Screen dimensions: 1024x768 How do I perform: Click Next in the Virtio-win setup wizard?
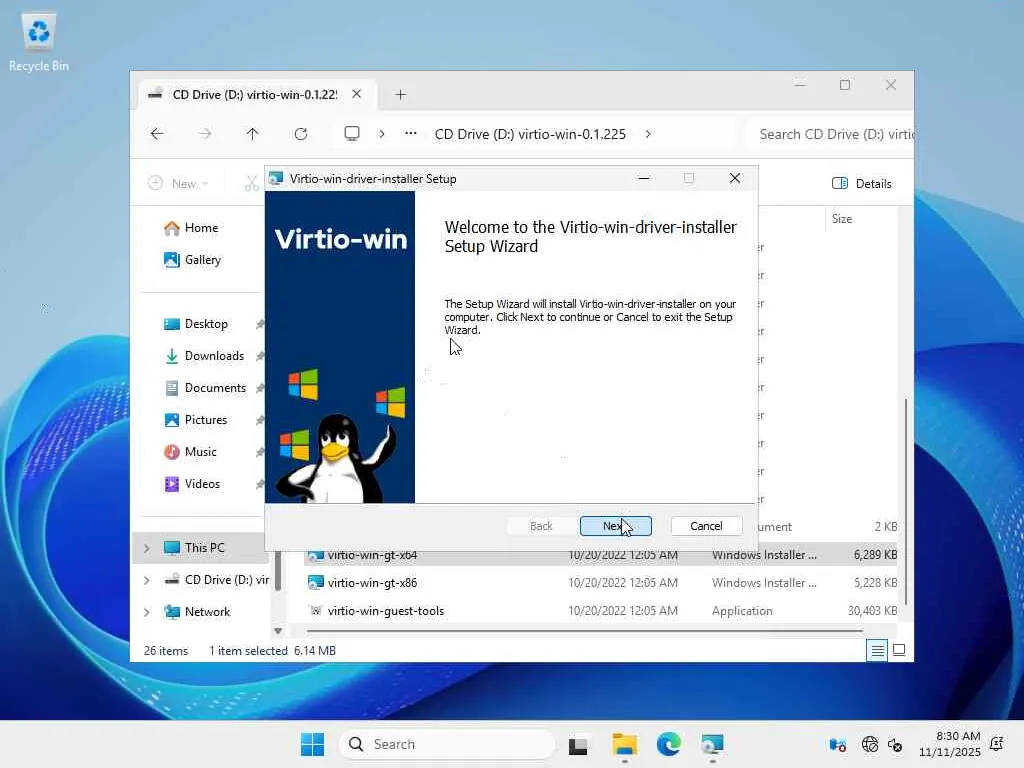(615, 526)
